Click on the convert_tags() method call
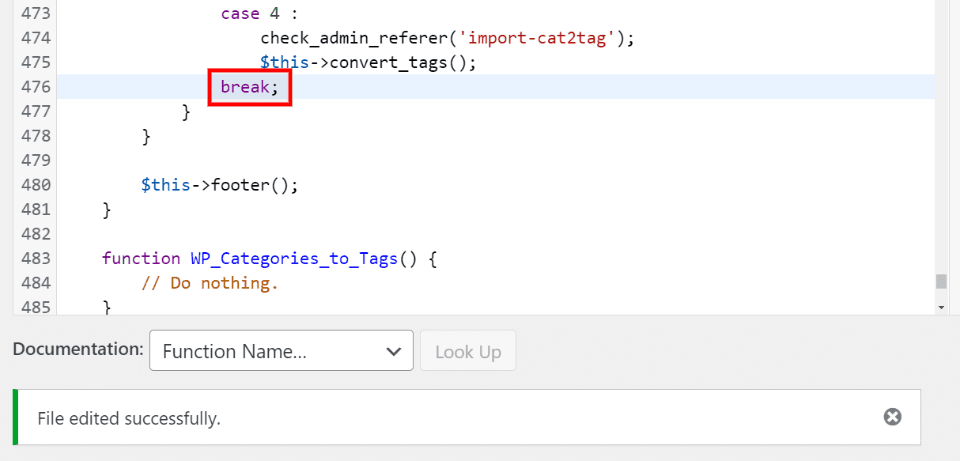960x461 pixels. tap(395, 62)
